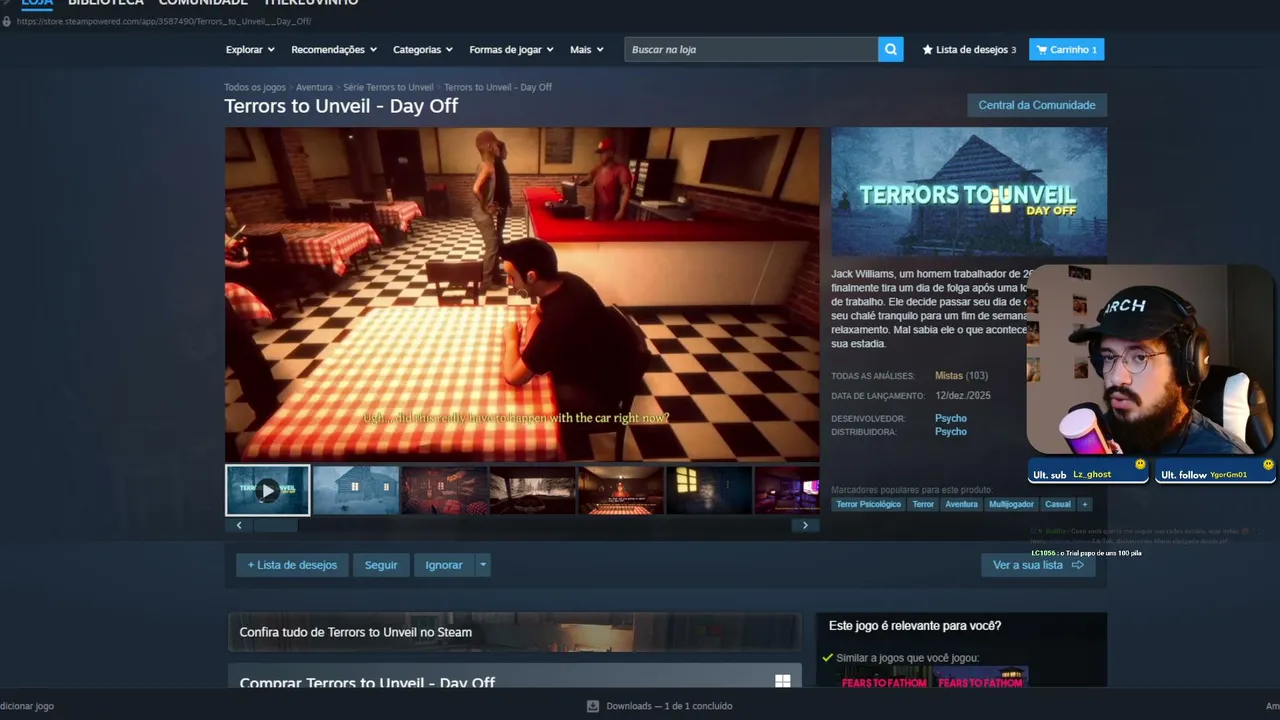
Task: Click the play icon on the trailer thumbnail
Action: [x=267, y=490]
